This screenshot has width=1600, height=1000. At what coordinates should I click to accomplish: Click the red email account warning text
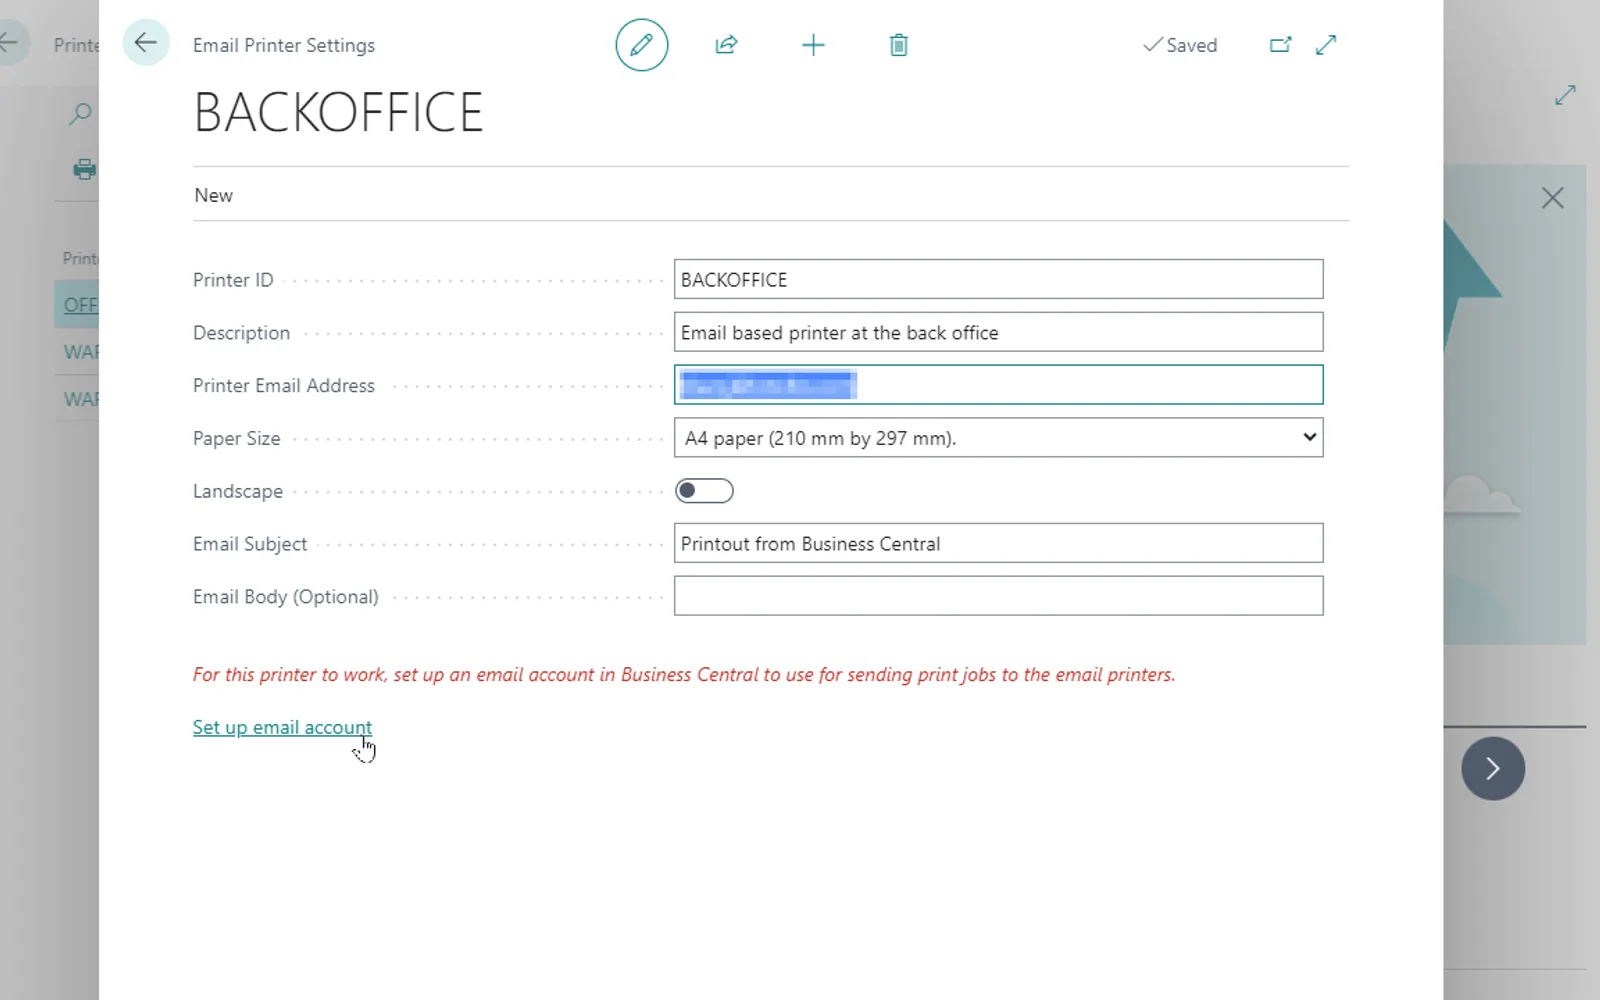(684, 675)
